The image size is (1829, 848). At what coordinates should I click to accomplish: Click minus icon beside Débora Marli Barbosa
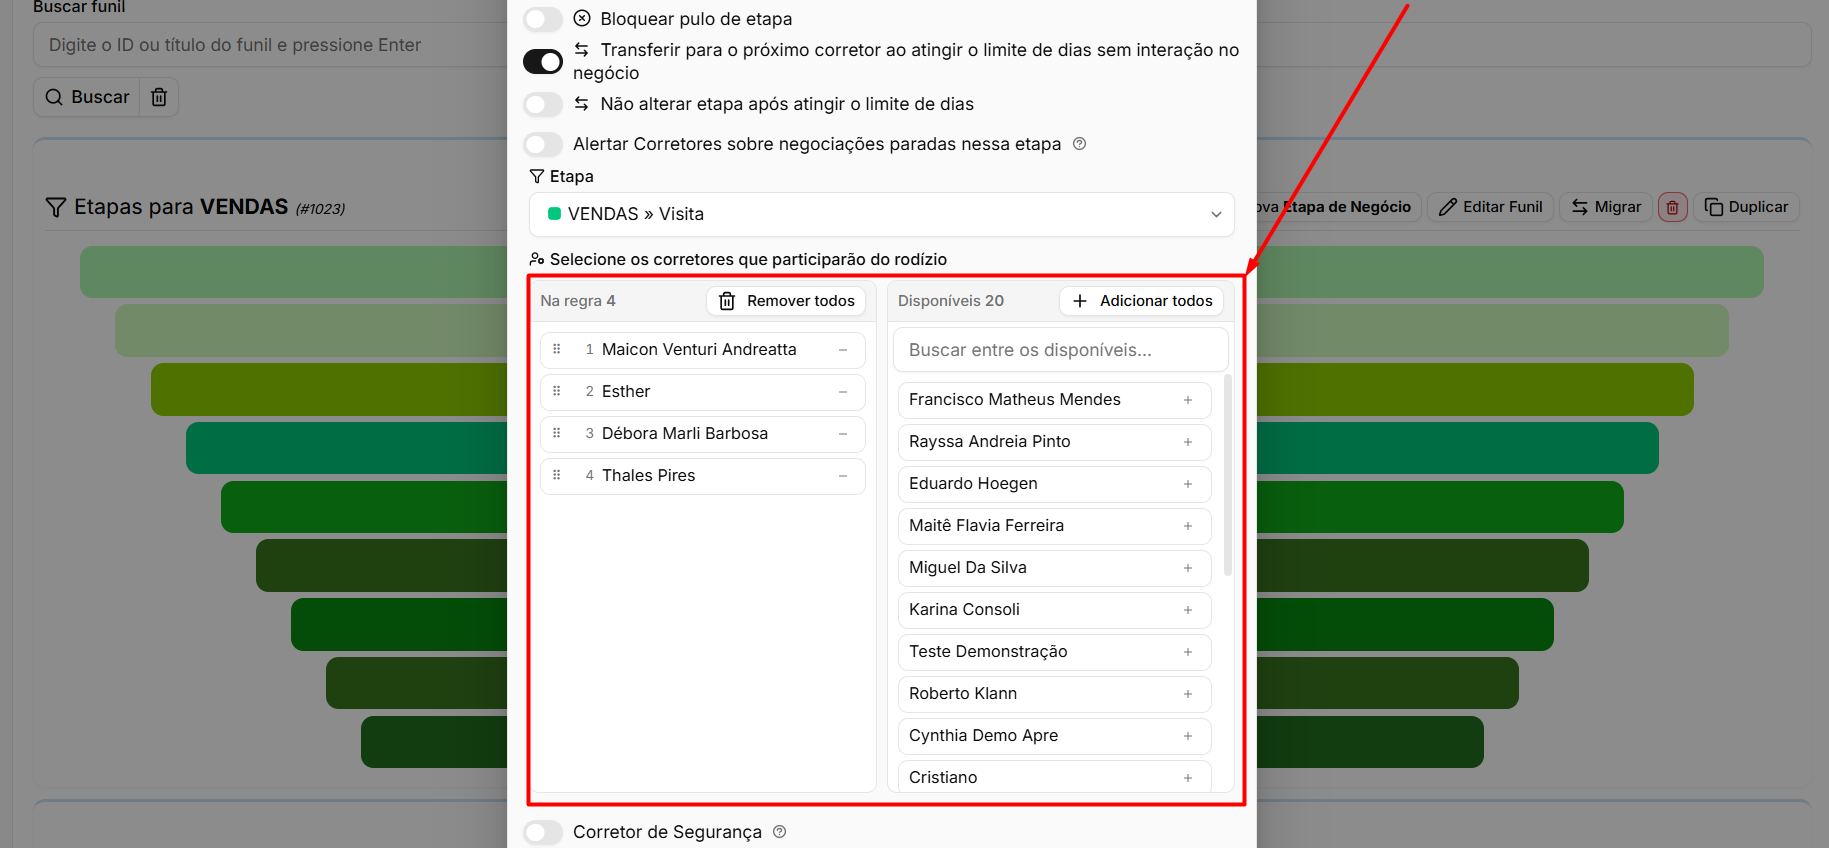click(x=843, y=434)
